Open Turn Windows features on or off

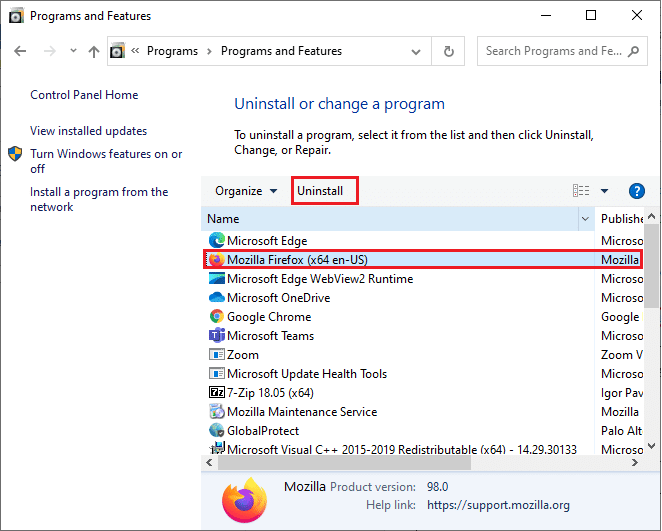click(106, 161)
